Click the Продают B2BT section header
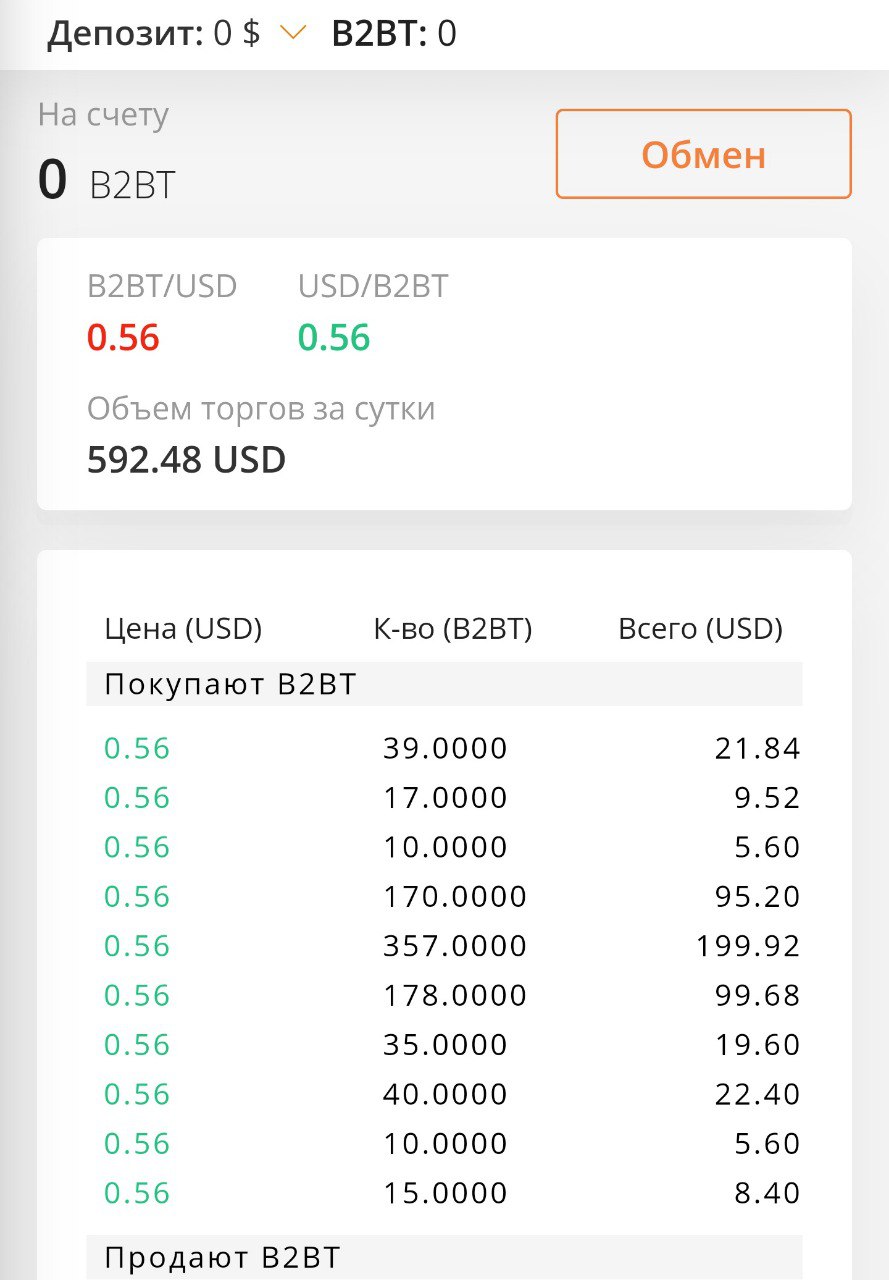 444,1257
